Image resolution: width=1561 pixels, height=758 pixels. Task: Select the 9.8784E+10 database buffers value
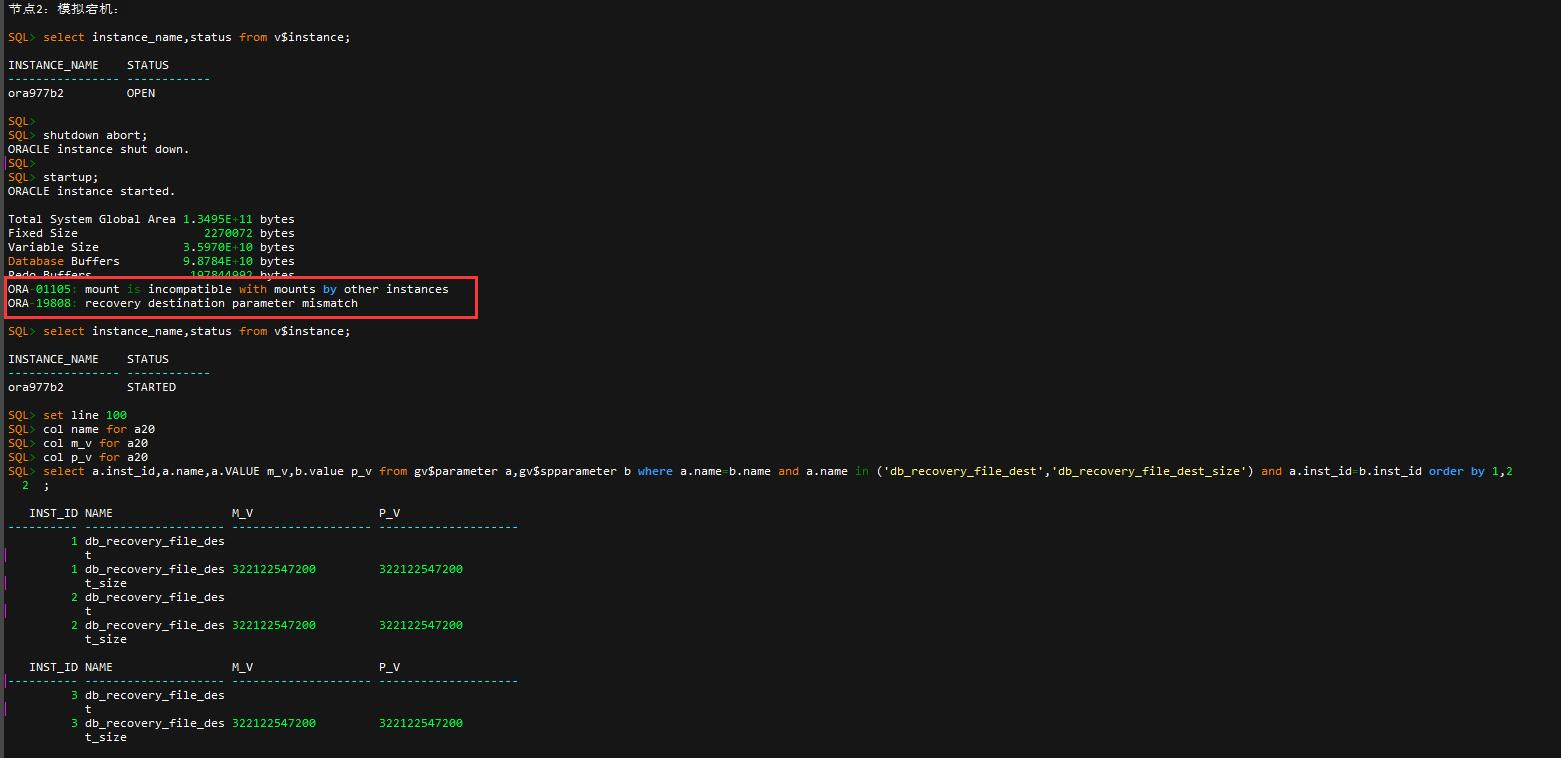click(x=218, y=261)
